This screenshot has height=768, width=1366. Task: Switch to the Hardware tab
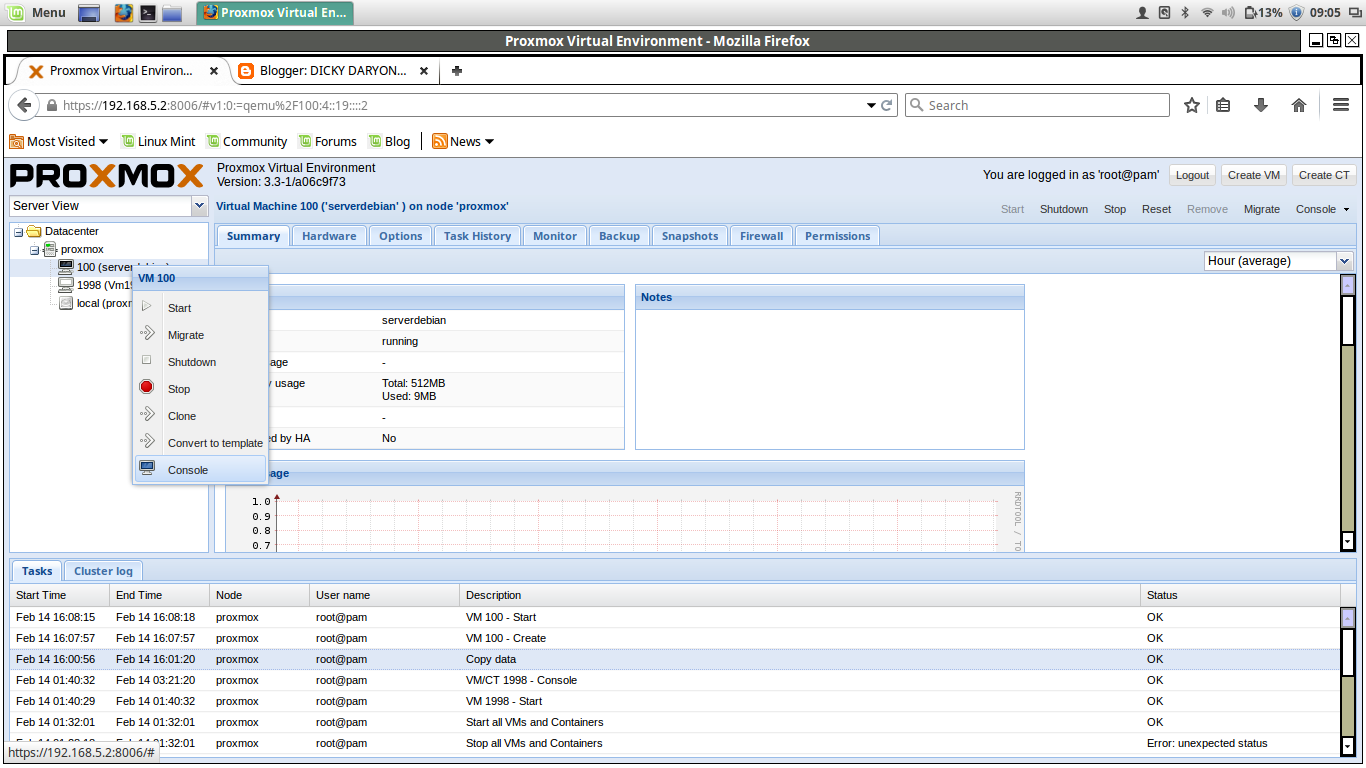click(x=329, y=236)
